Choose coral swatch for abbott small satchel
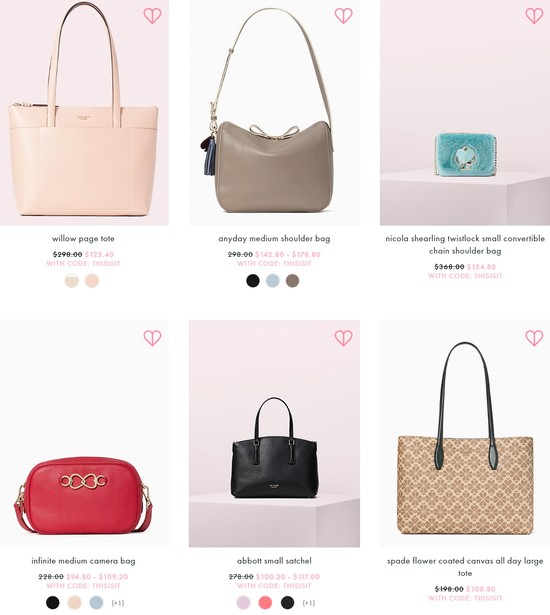 pos(266,602)
